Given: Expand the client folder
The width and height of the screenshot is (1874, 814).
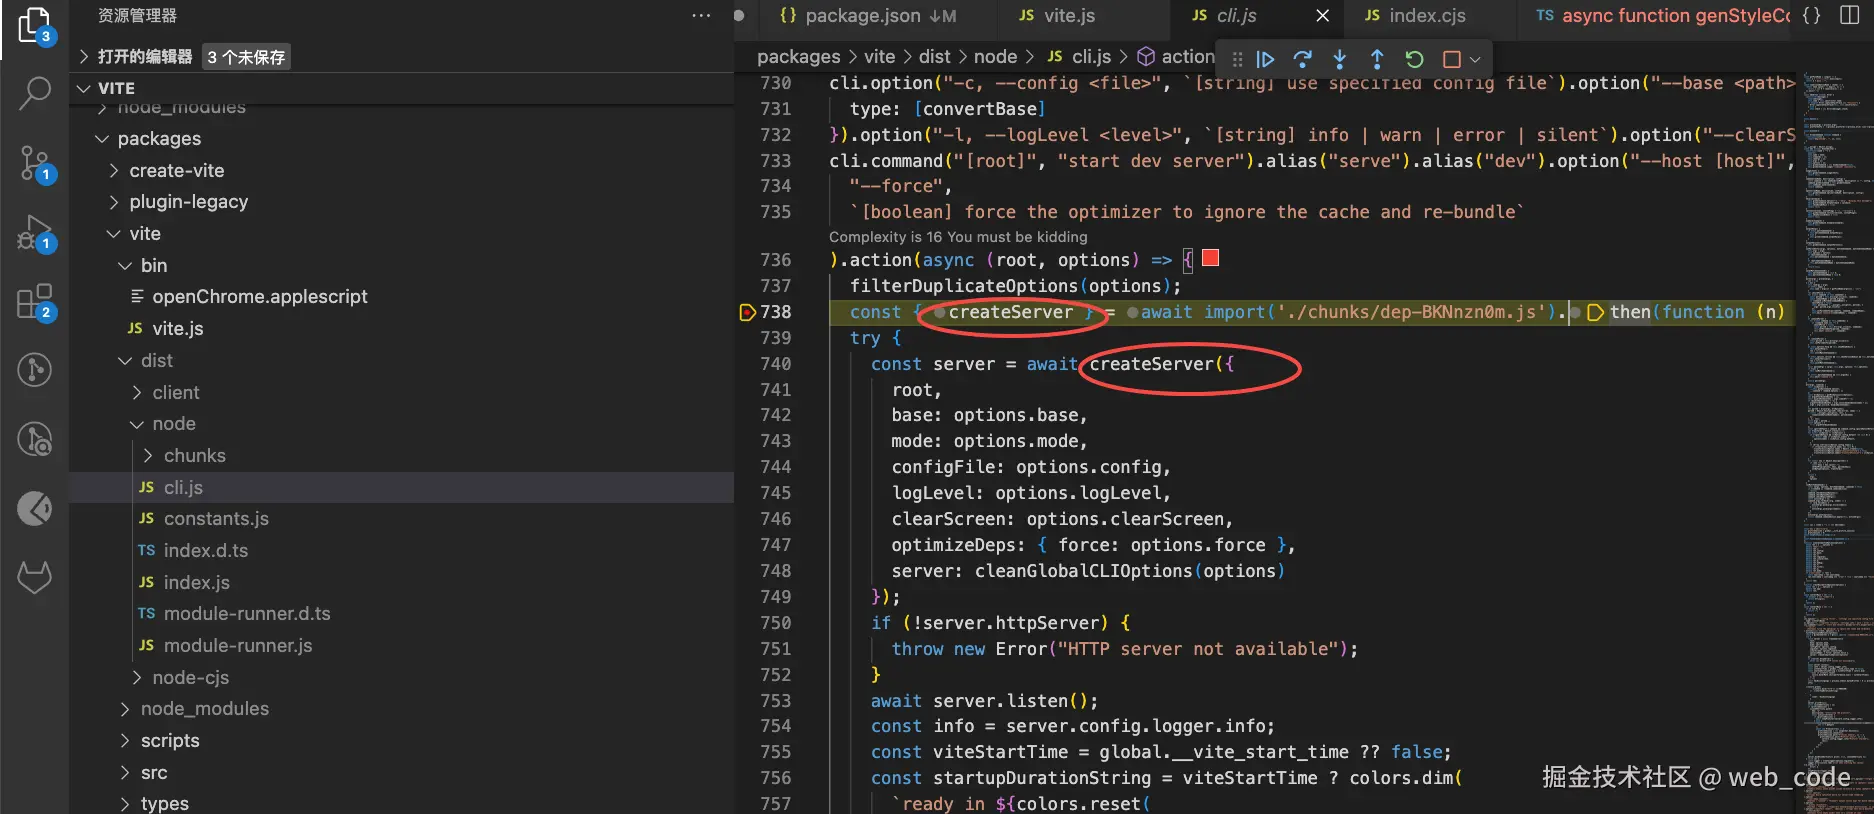Looking at the screenshot, I should click(176, 392).
